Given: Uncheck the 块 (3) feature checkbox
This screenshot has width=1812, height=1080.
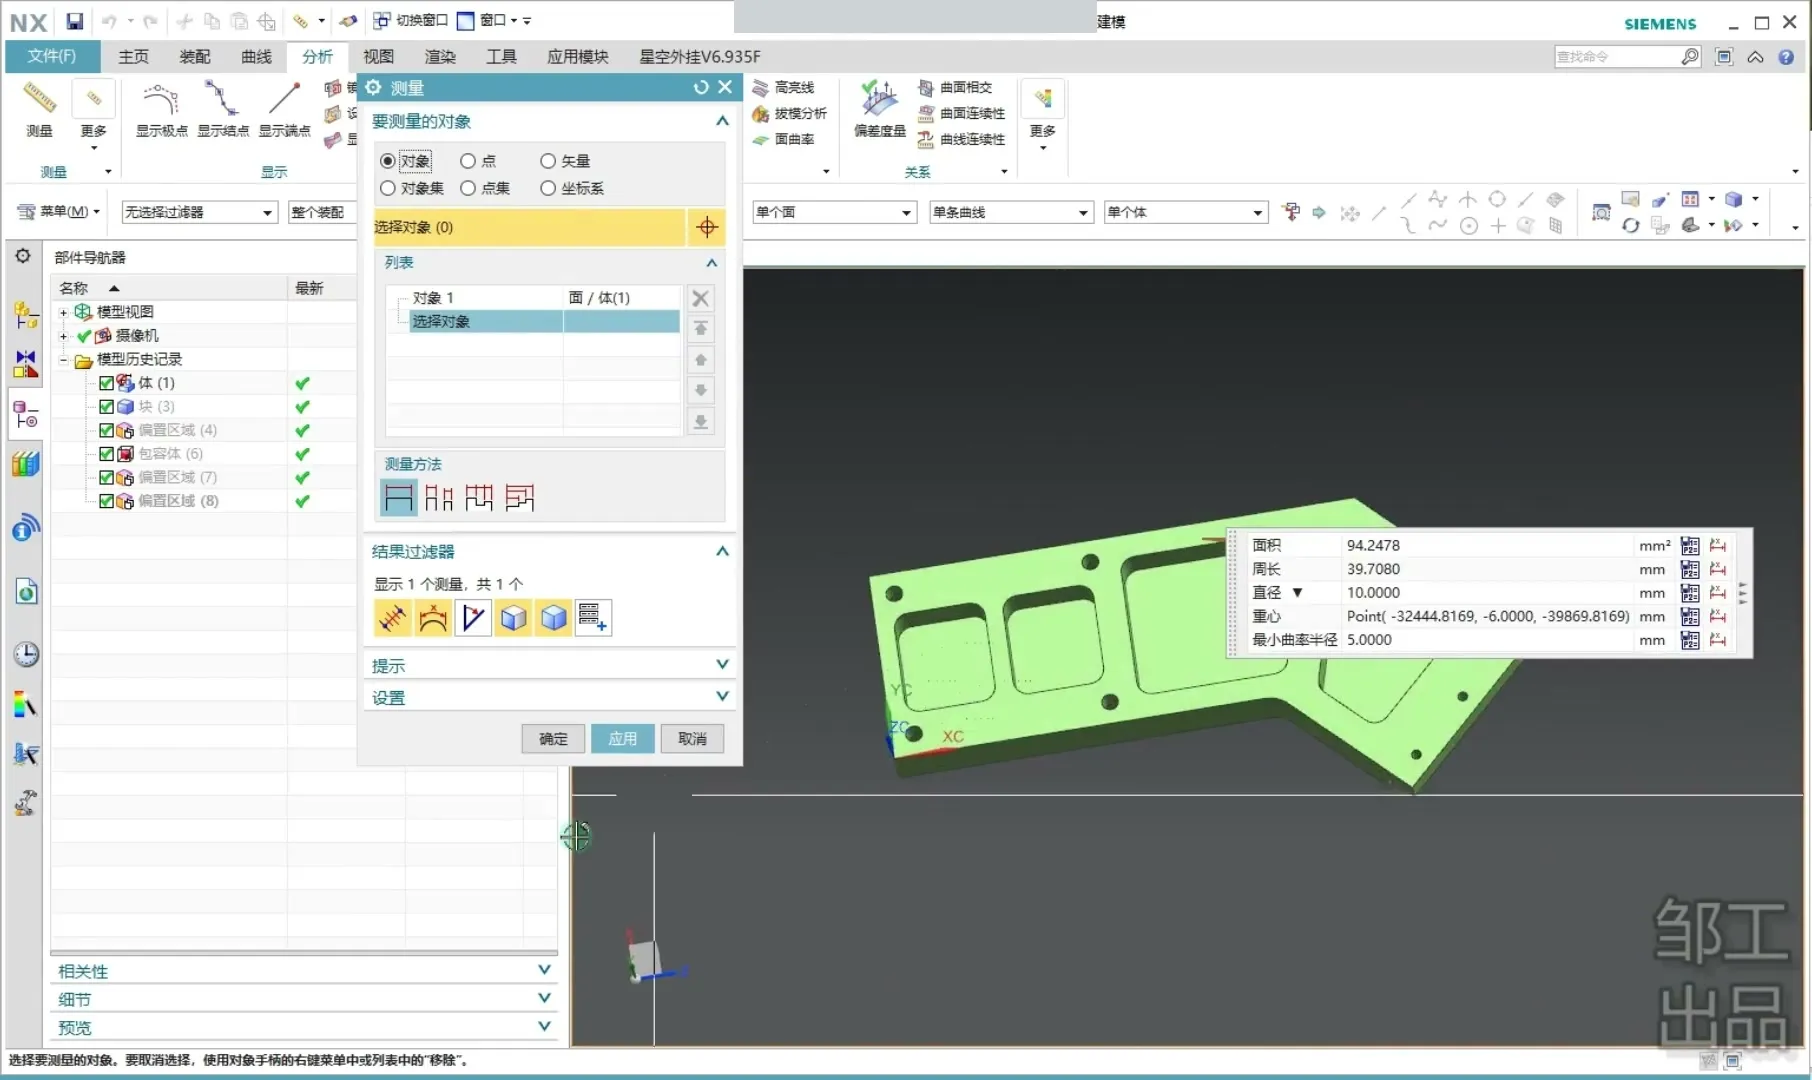Looking at the screenshot, I should pyautogui.click(x=106, y=407).
